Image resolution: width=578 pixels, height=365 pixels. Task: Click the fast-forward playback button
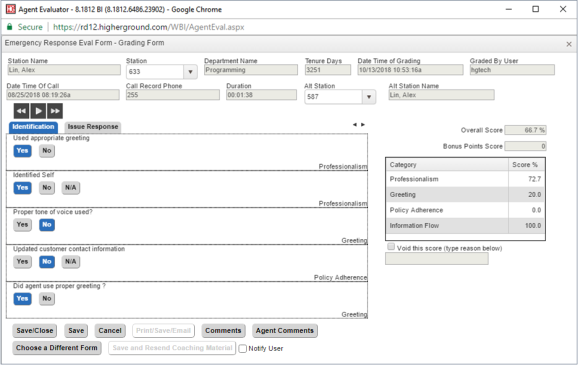[55, 111]
